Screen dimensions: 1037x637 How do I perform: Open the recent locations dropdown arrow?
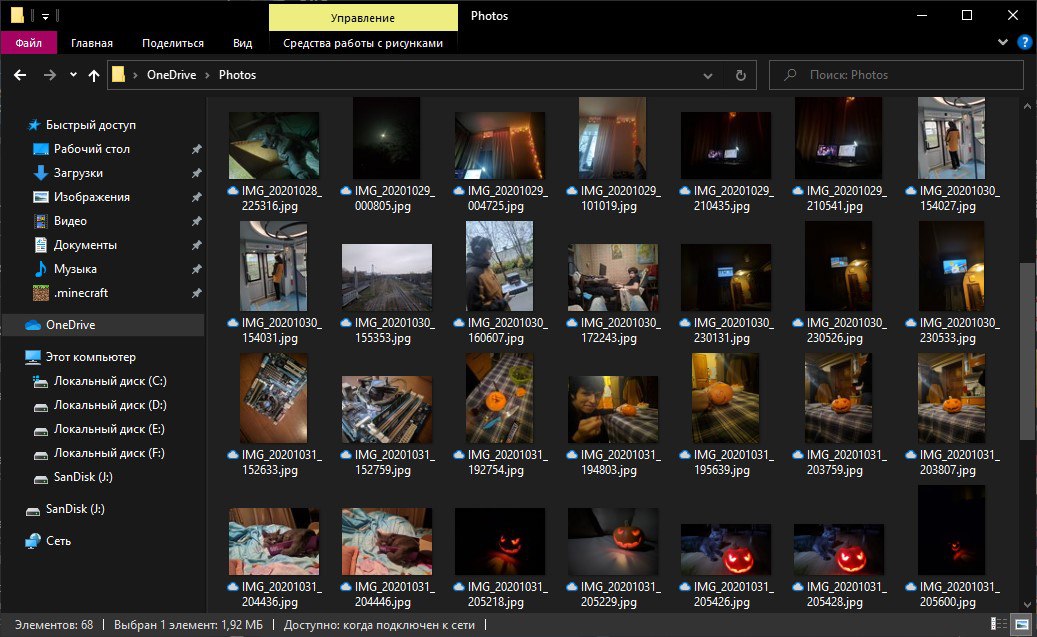[73, 75]
